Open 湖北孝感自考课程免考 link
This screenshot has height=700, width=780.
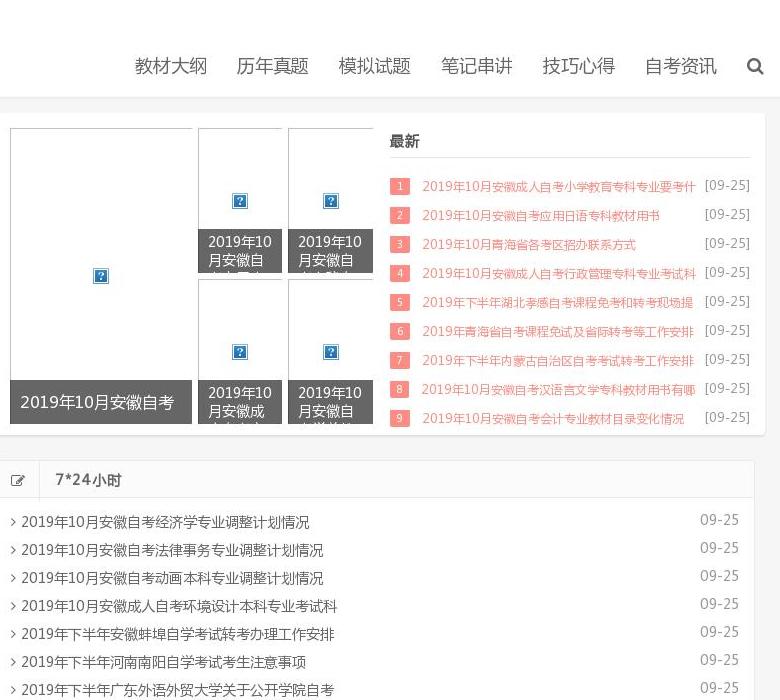click(558, 302)
